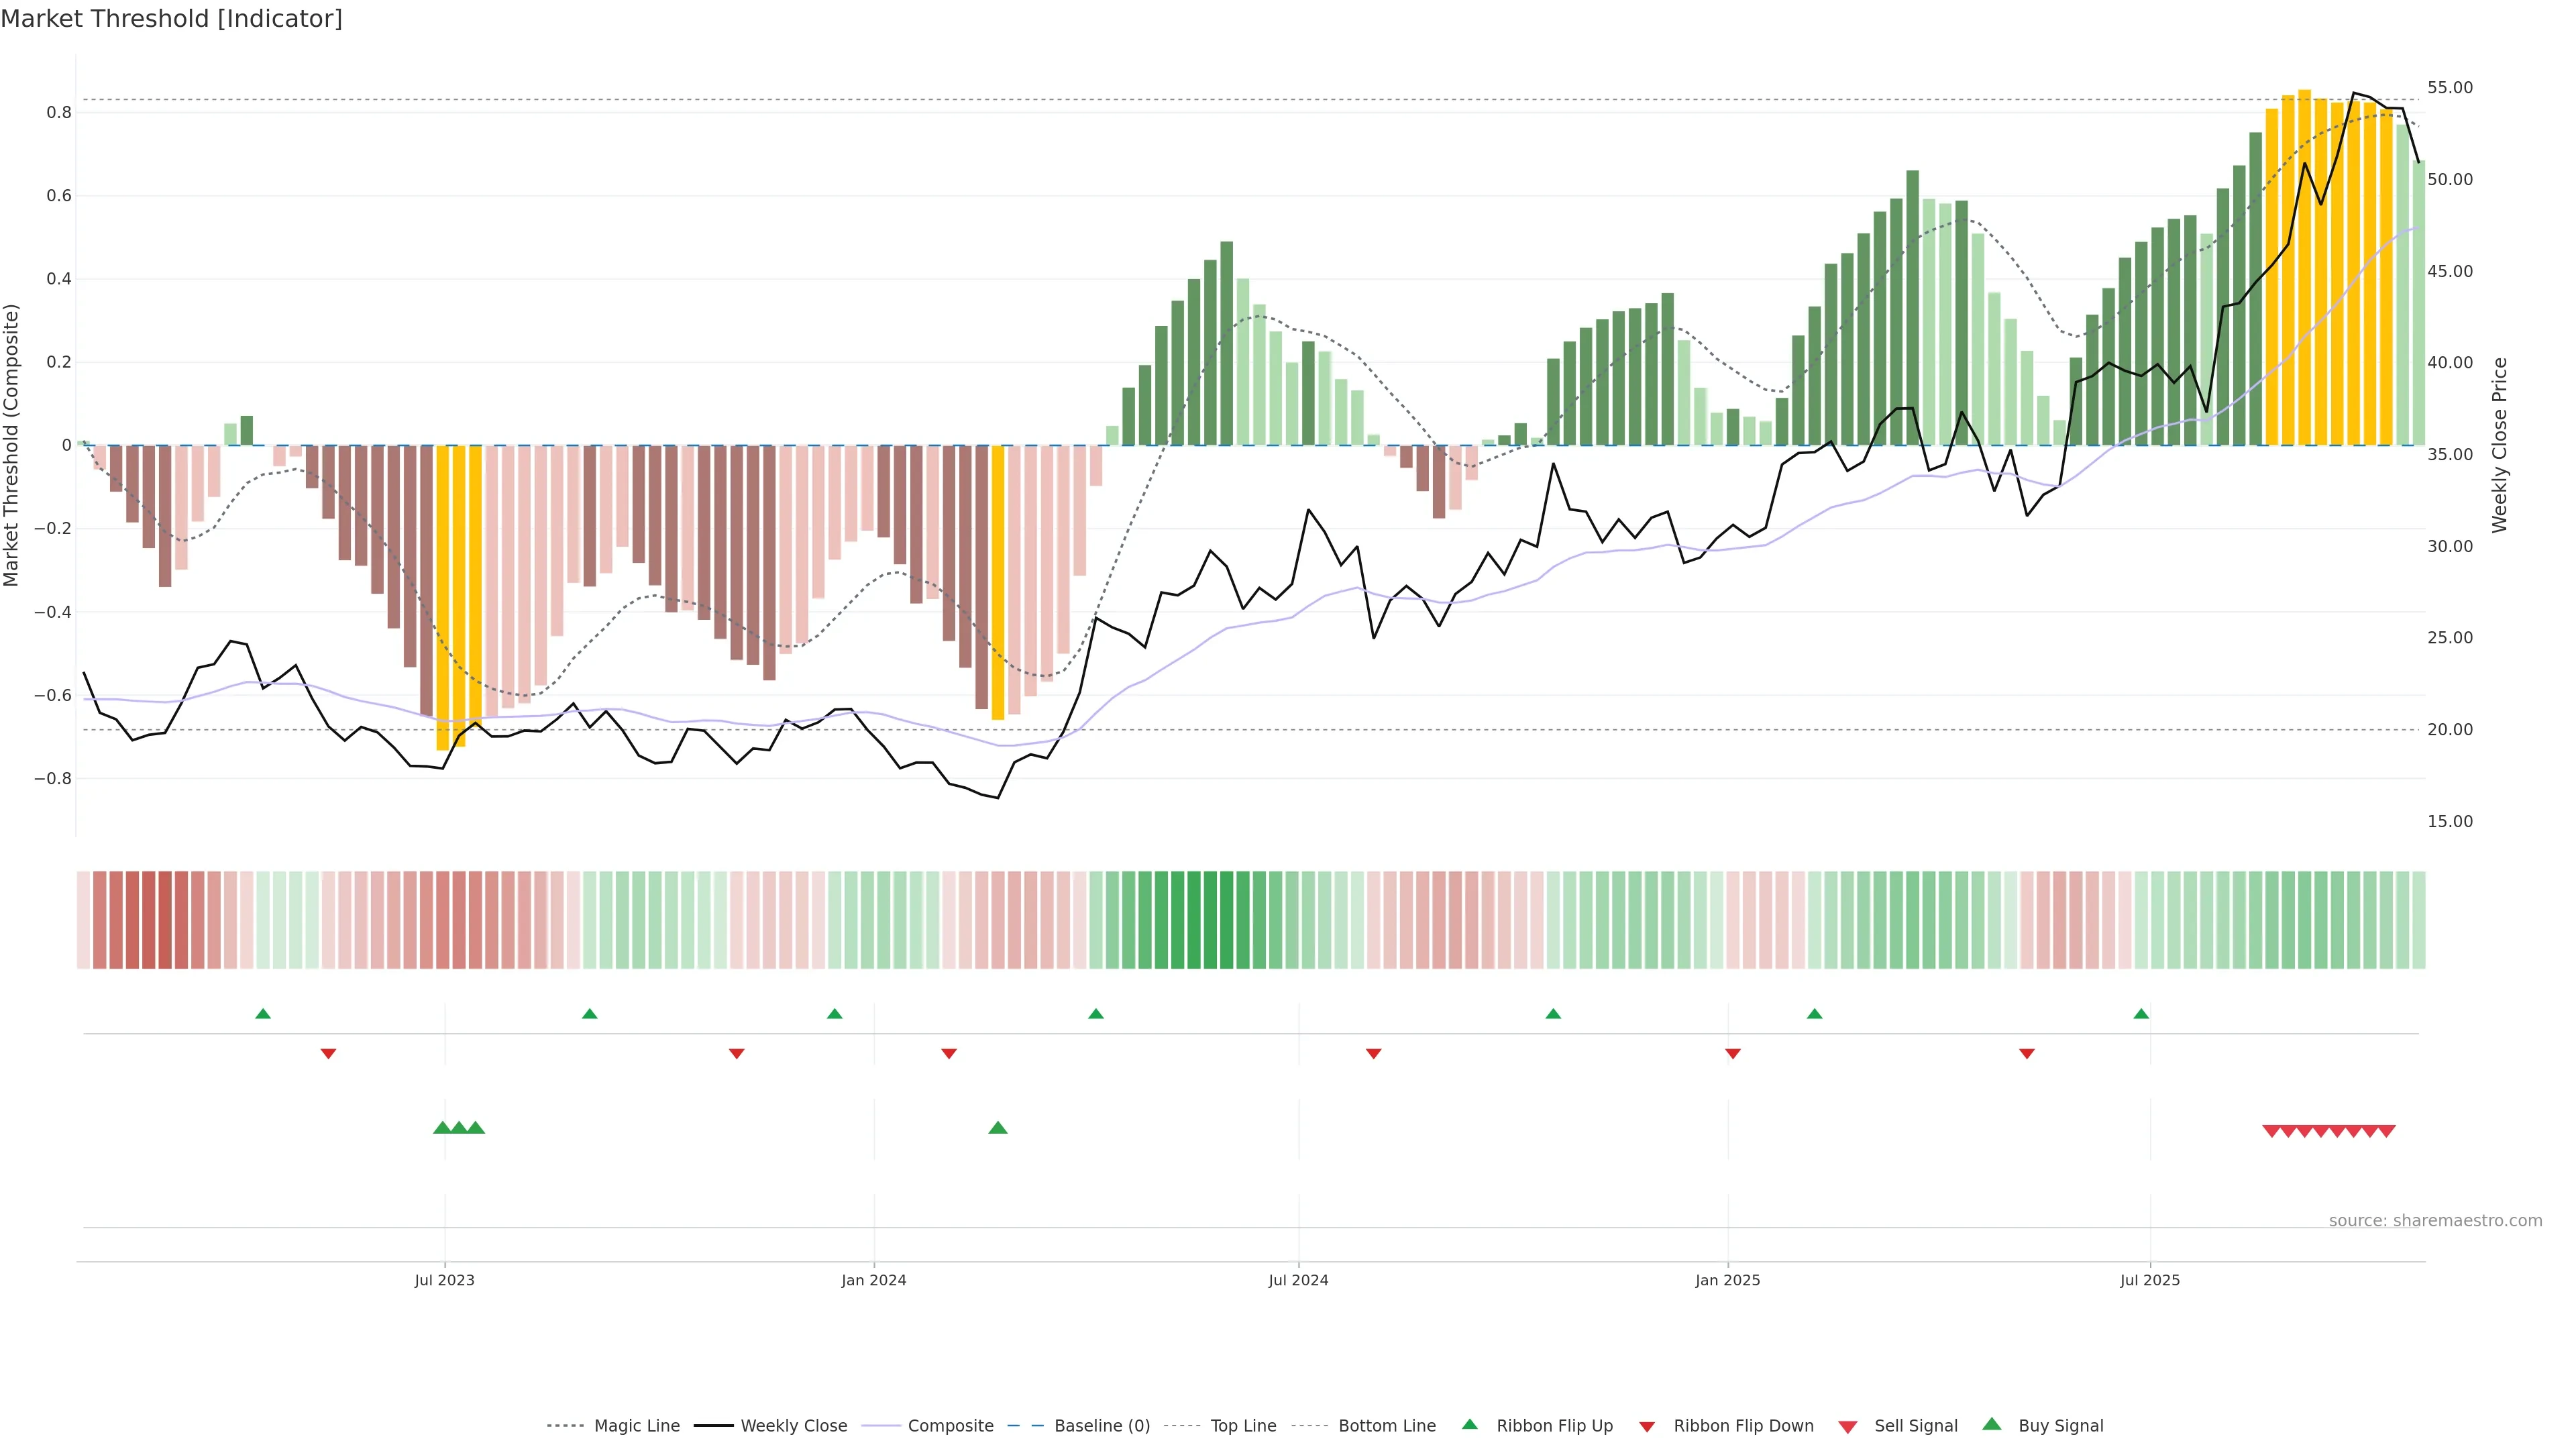
Task: Toggle the Magic Line legend entry
Action: 636,1426
